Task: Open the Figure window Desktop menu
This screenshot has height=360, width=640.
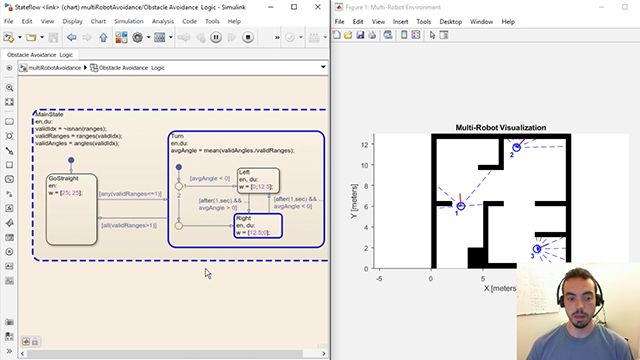Action: [451, 22]
